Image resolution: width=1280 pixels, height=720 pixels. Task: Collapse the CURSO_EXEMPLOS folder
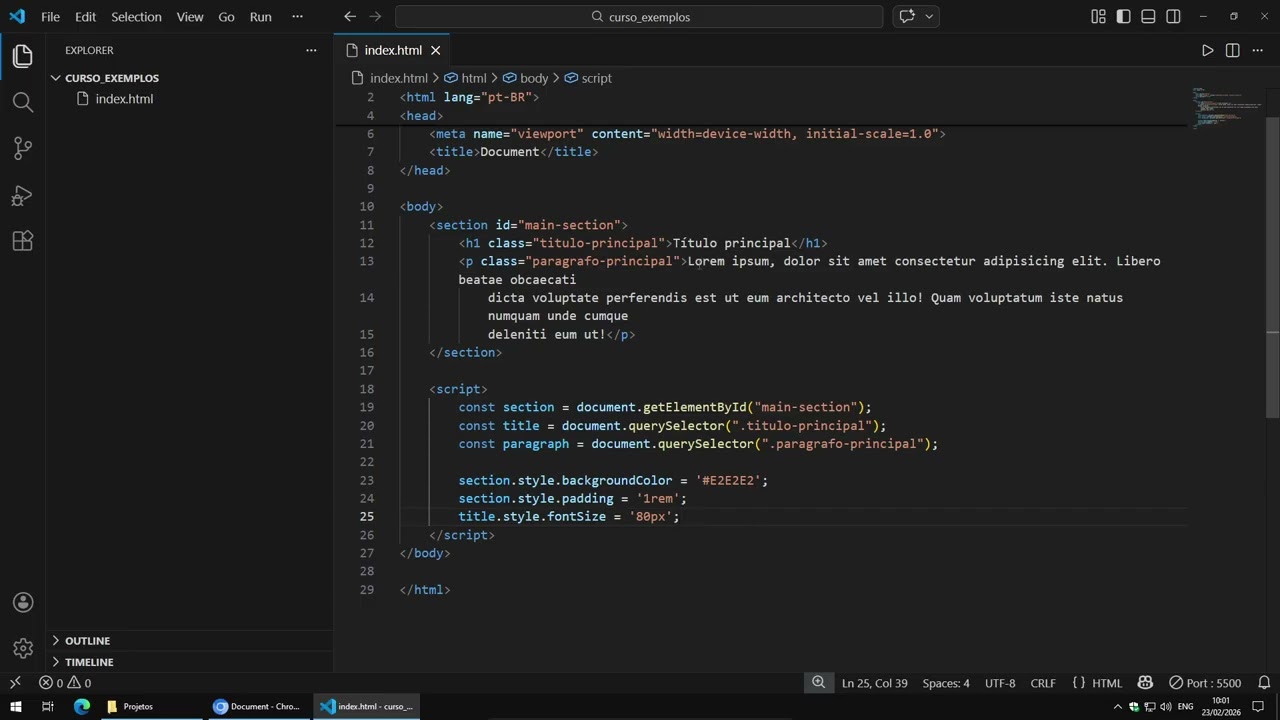[112, 78]
